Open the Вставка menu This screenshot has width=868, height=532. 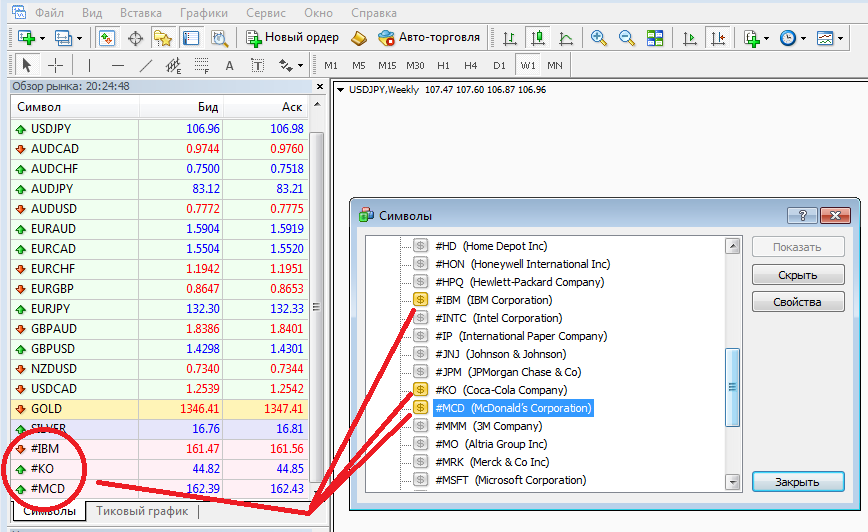click(141, 13)
